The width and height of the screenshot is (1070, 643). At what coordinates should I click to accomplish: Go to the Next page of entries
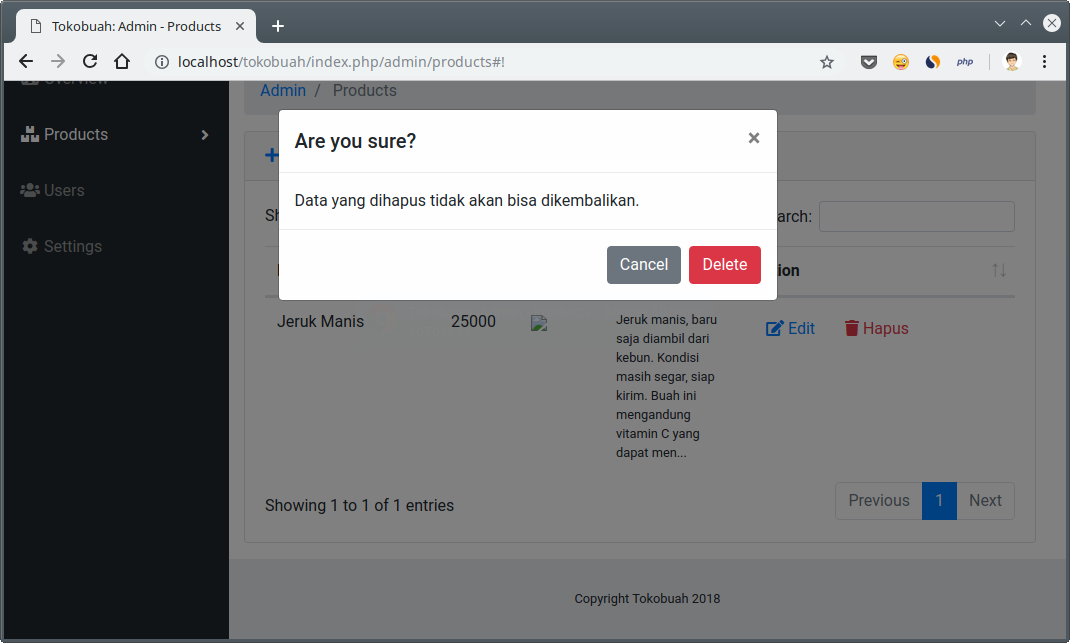pos(985,500)
